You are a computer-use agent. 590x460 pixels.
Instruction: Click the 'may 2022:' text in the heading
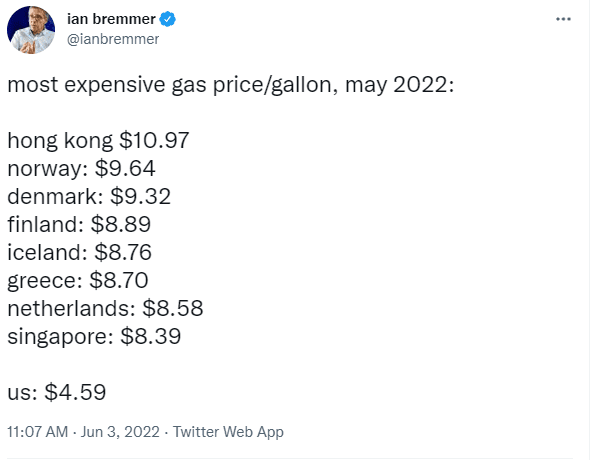pyautogui.click(x=400, y=85)
